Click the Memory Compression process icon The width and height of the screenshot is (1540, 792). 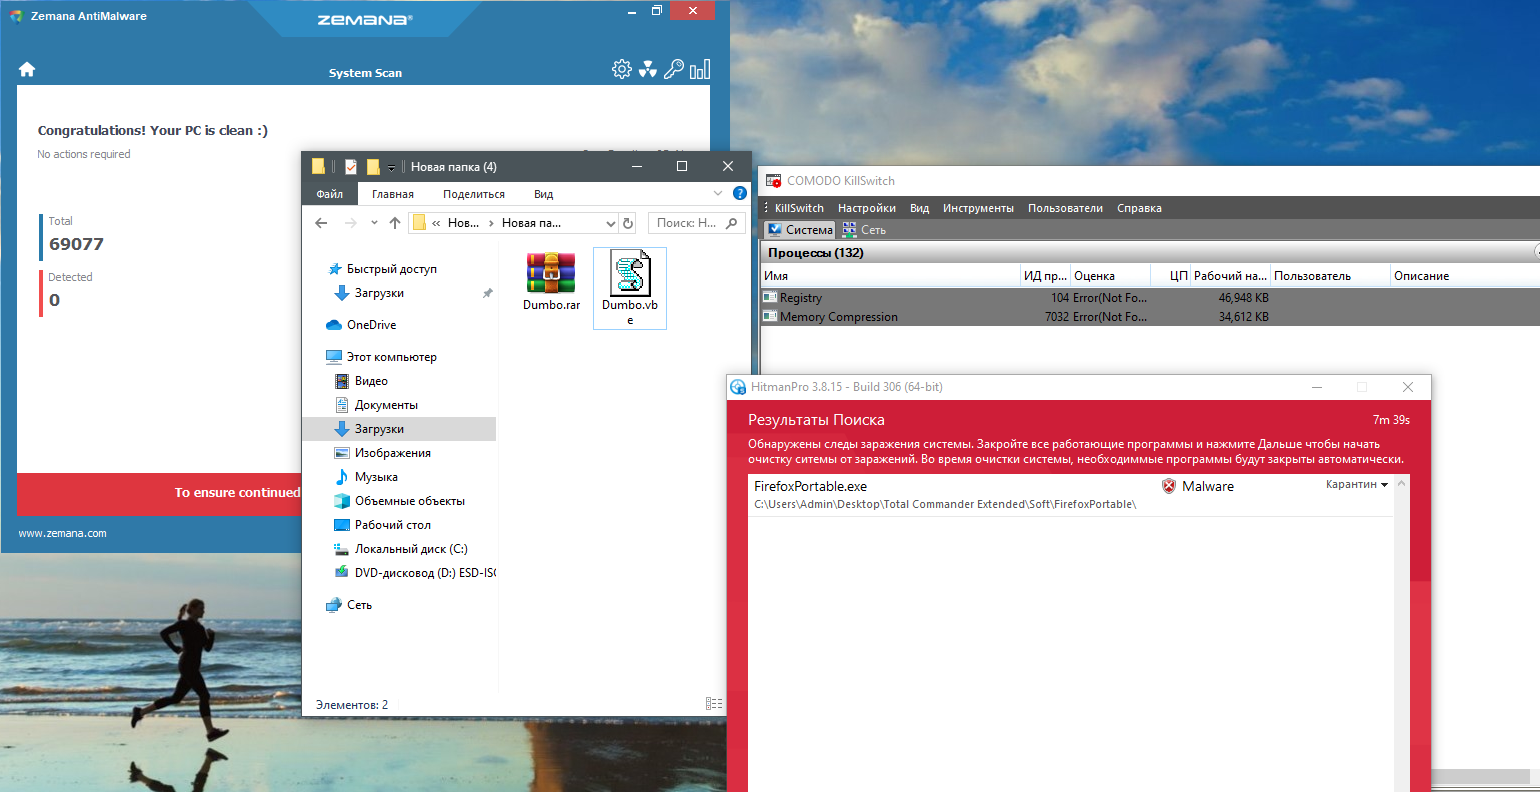[x=770, y=316]
